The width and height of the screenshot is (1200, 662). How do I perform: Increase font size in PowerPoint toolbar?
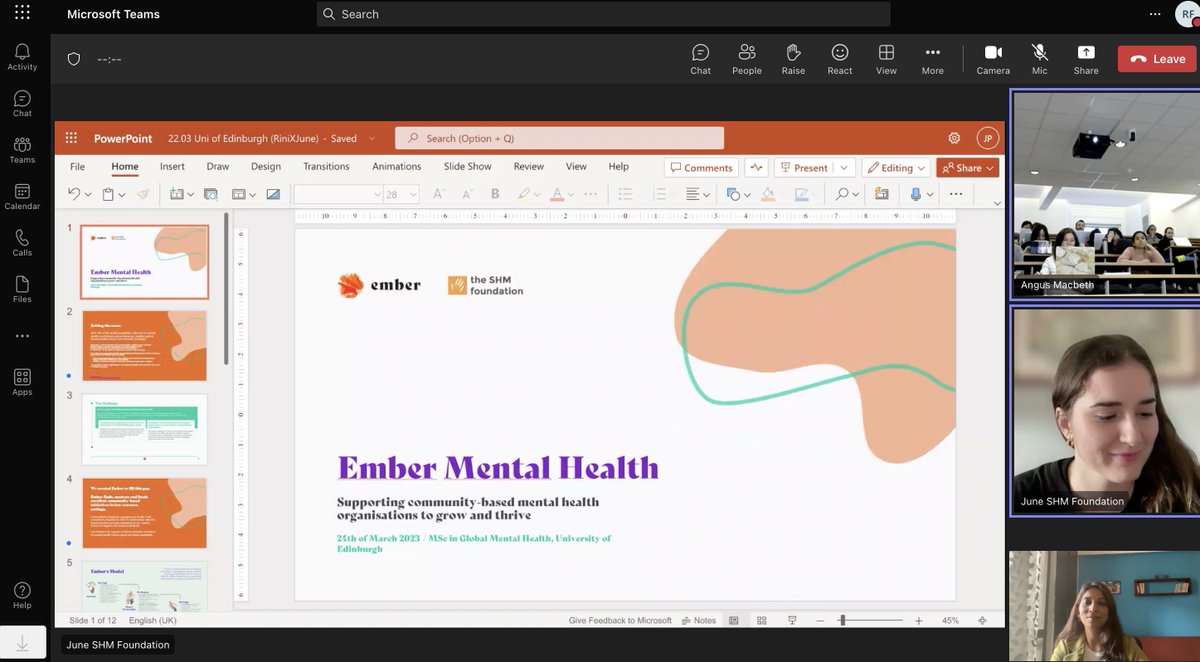pyautogui.click(x=438, y=194)
